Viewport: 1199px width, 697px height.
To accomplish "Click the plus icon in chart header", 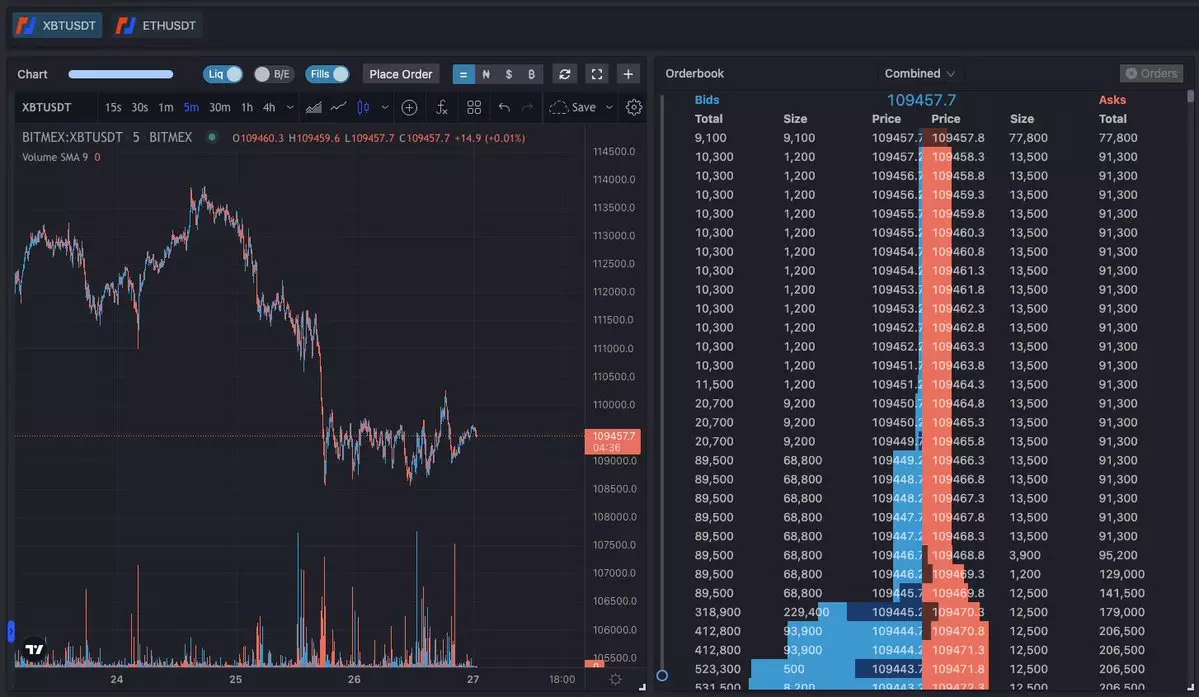I will [628, 74].
